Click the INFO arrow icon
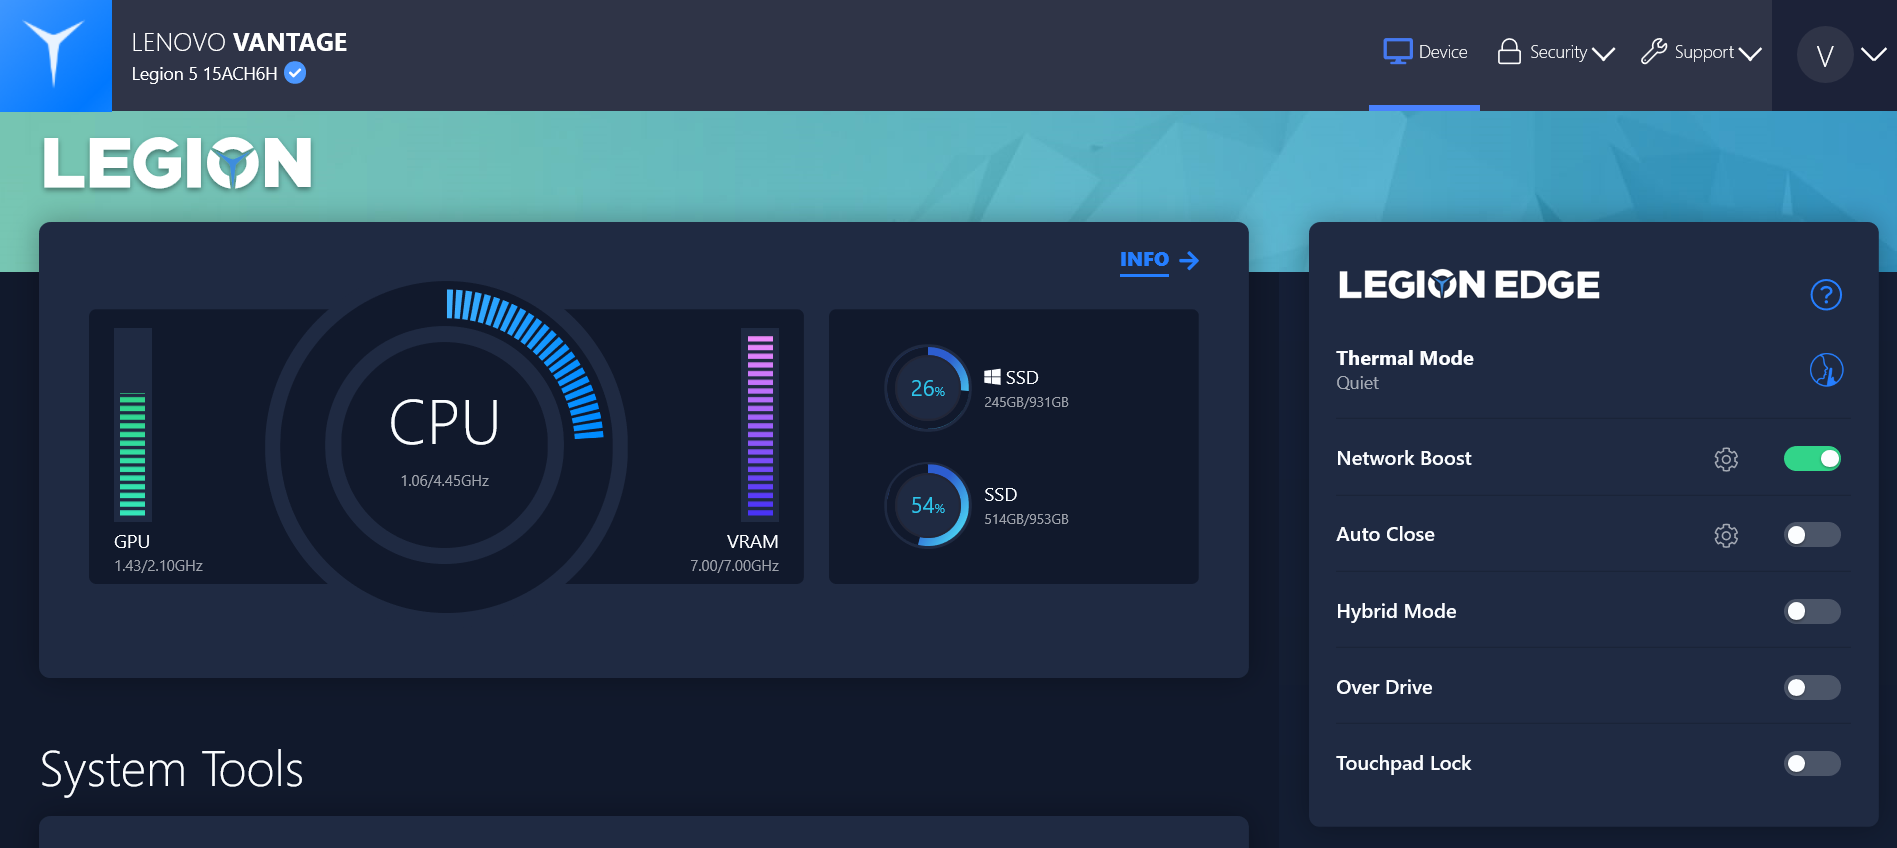Image resolution: width=1897 pixels, height=848 pixels. click(1189, 261)
